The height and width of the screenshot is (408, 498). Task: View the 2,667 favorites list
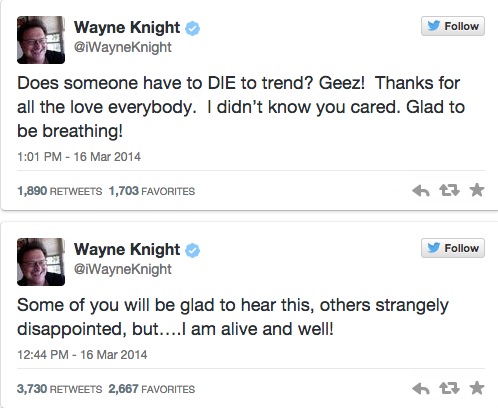(152, 389)
